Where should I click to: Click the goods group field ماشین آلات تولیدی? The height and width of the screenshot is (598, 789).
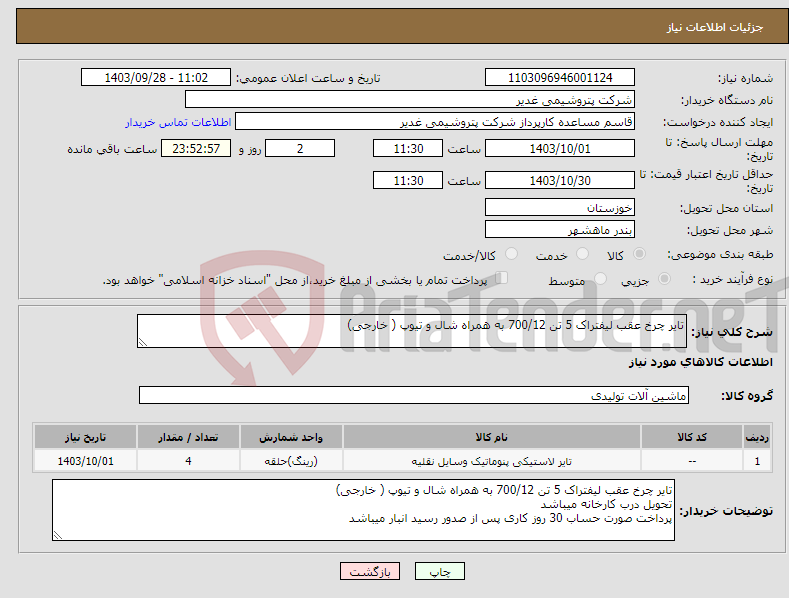[414, 396]
